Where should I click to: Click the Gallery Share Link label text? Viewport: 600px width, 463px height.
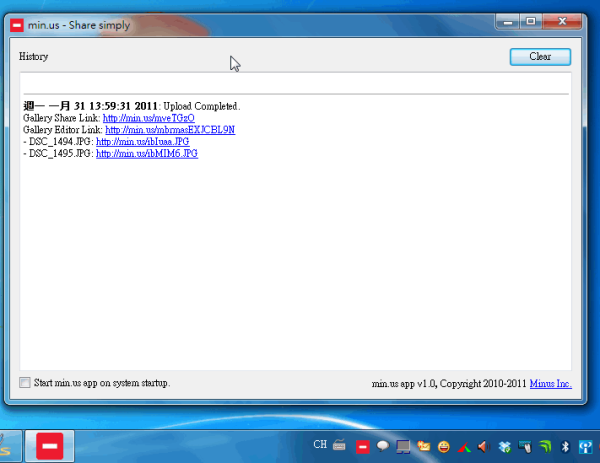62,118
